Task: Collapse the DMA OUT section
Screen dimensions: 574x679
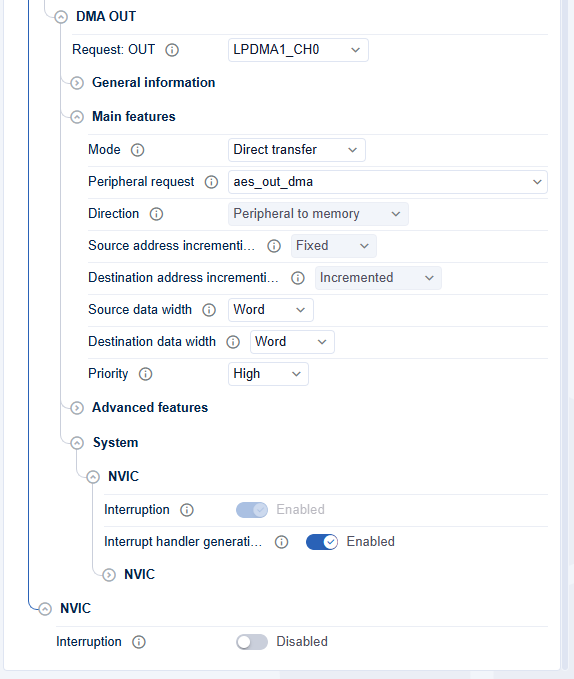Action: [x=61, y=17]
